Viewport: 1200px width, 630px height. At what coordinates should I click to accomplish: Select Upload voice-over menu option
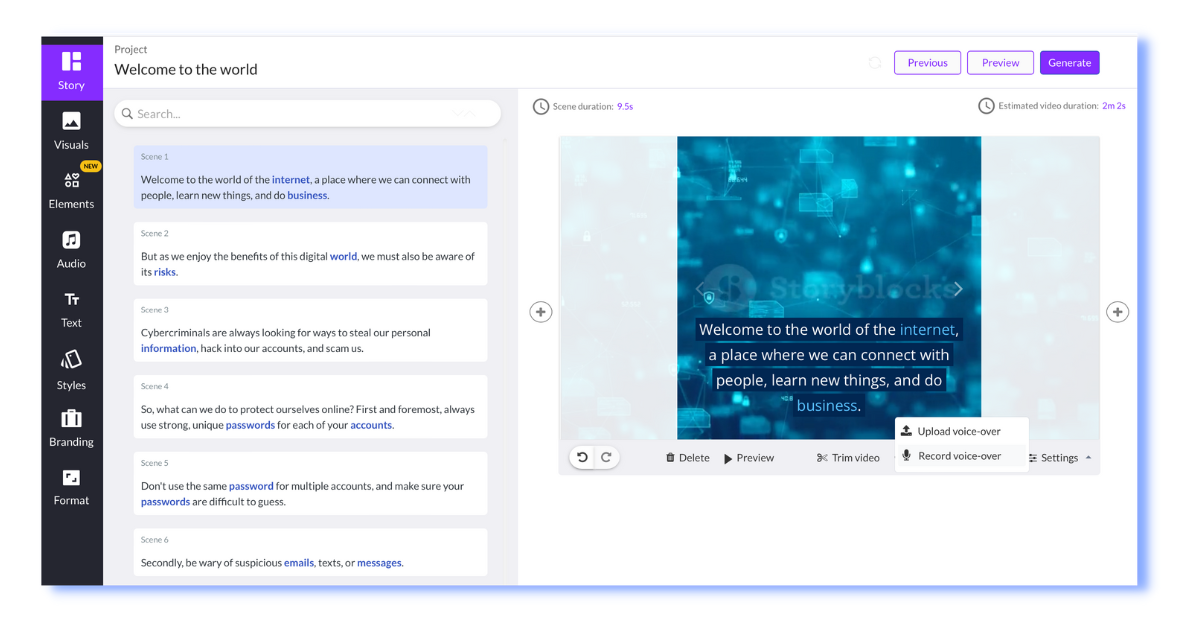coord(959,431)
